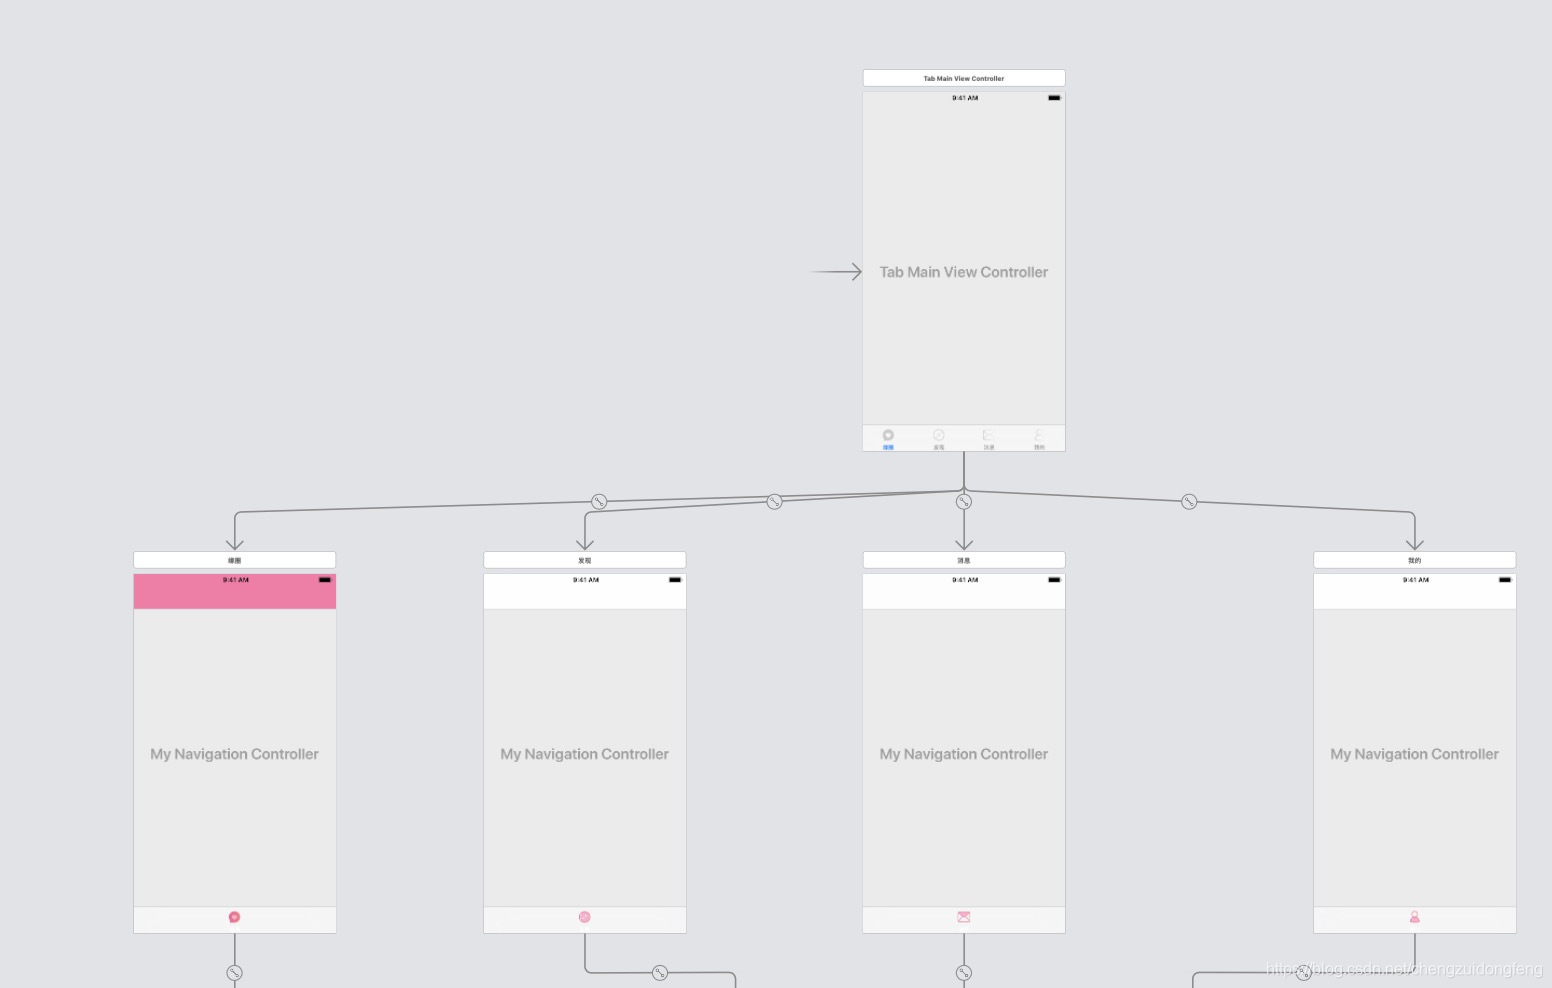Screen dimensions: 1552x988
Task: Click the initial view controller entry arrow
Action: pyautogui.click(x=836, y=272)
